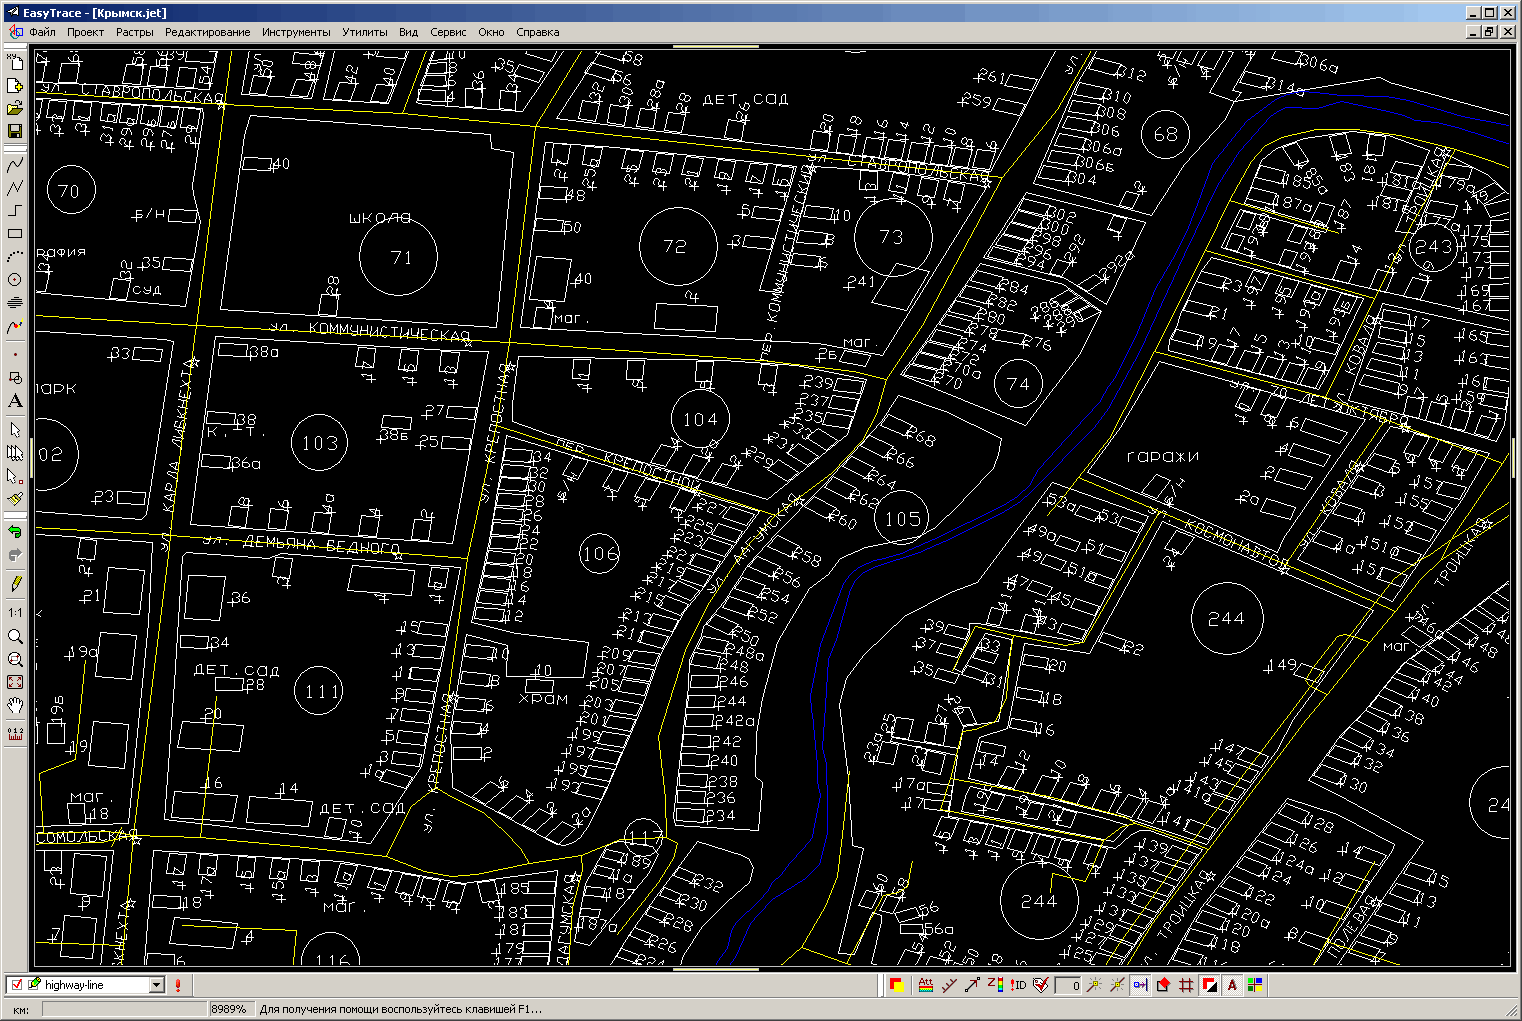Activate the pan hand tool
Image resolution: width=1522 pixels, height=1021 pixels.
[15, 706]
